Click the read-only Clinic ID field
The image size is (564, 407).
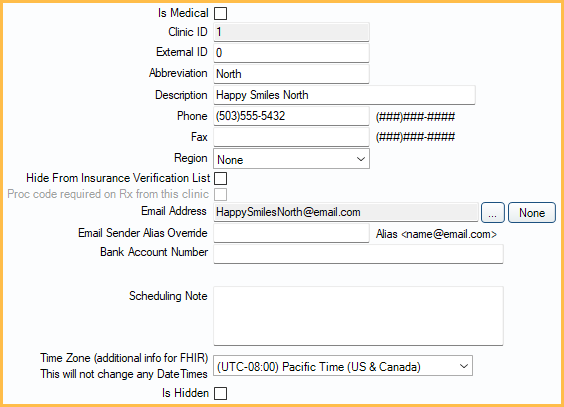291,32
